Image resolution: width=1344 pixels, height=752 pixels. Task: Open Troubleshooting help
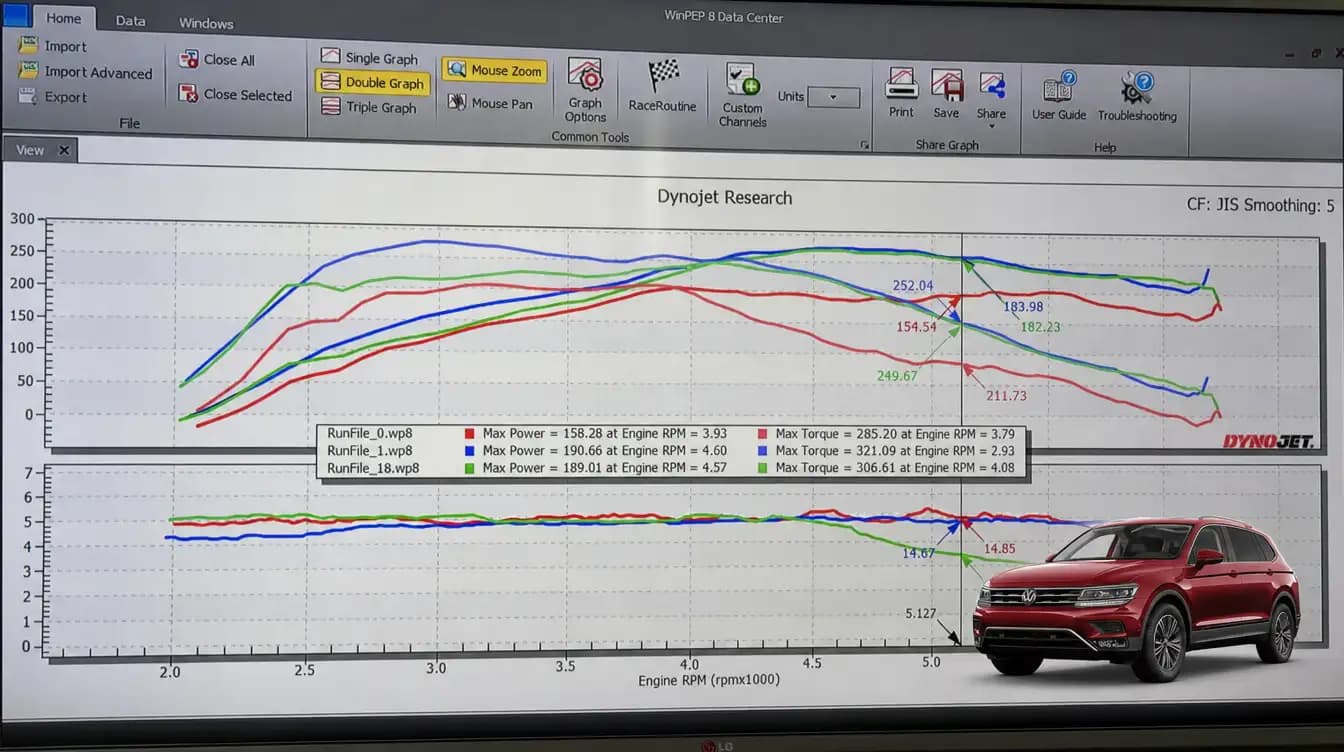click(x=1137, y=96)
